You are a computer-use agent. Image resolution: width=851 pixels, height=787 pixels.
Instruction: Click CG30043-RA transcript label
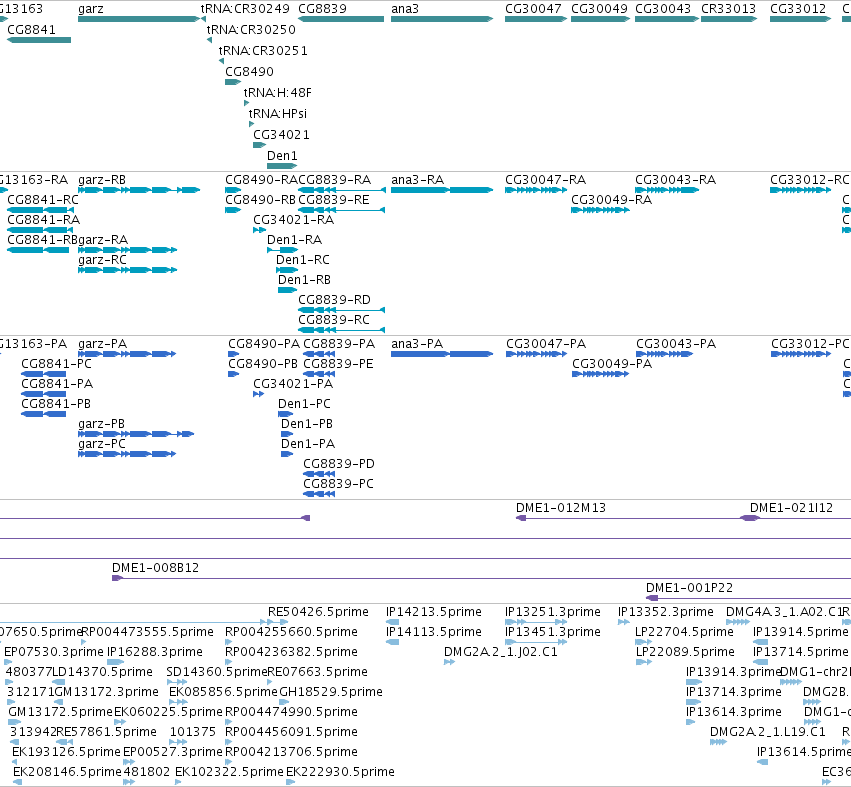pos(675,180)
